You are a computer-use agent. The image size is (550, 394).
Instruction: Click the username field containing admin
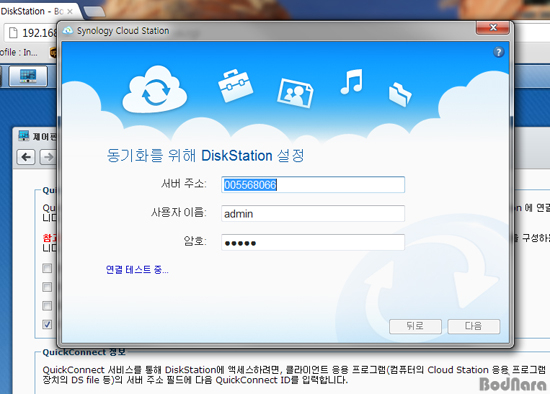coord(313,213)
